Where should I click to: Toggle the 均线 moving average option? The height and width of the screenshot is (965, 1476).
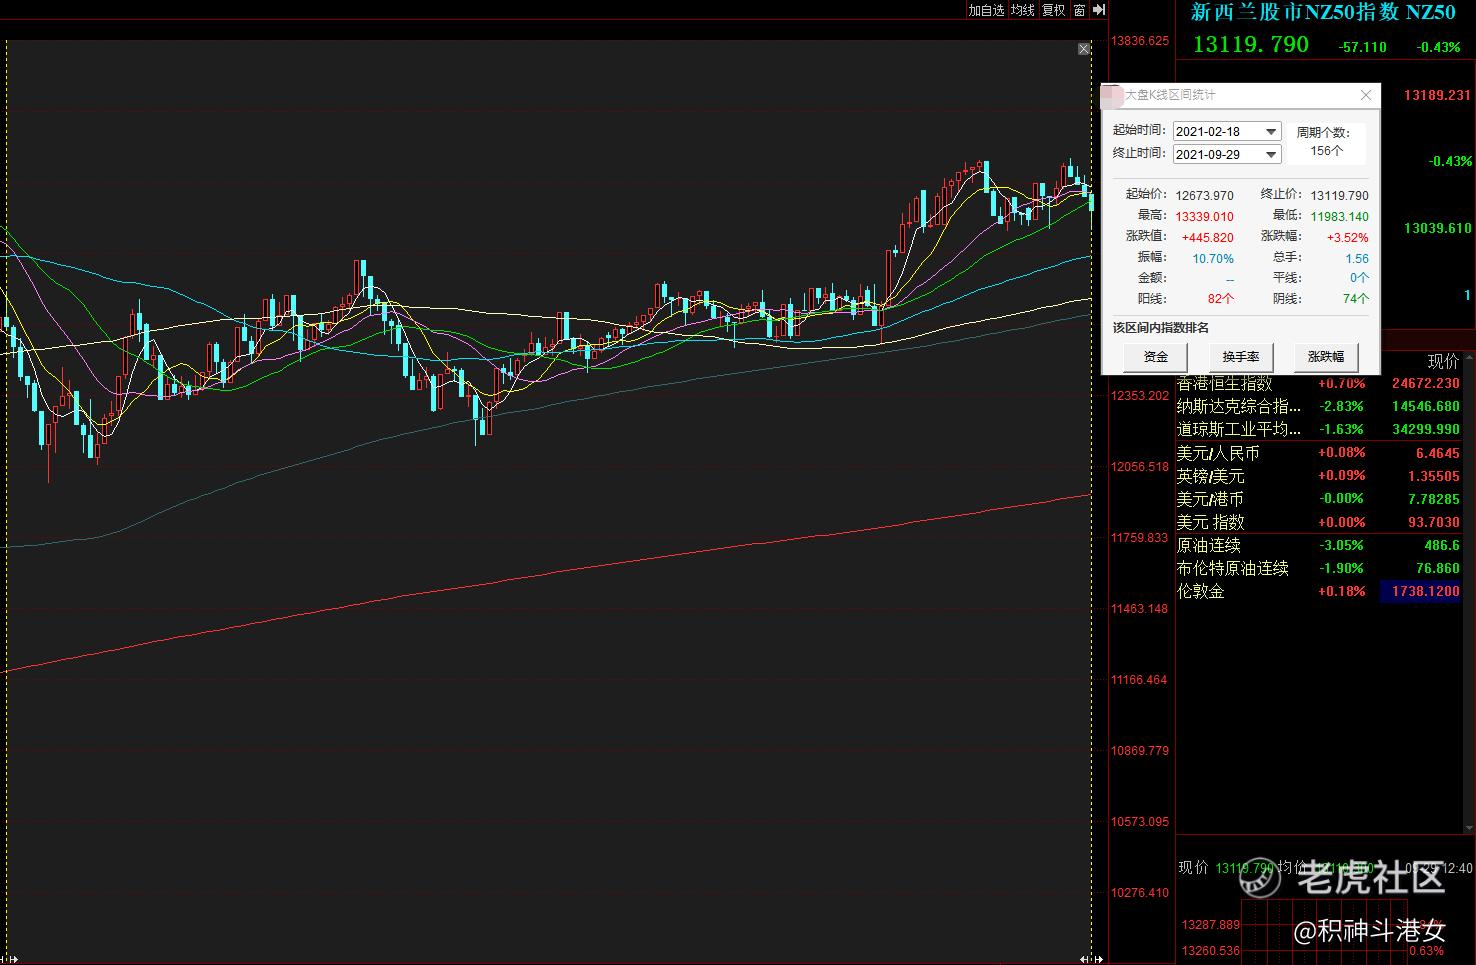coord(1022,10)
